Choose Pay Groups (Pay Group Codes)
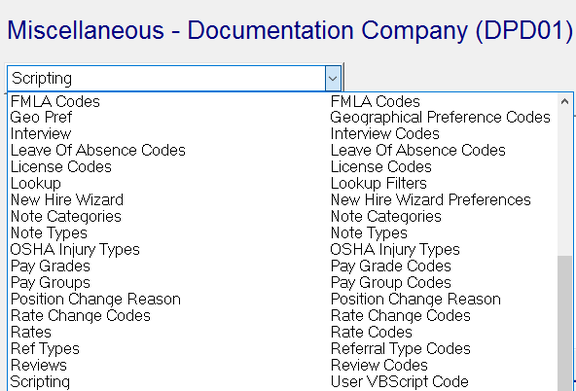Screen dimensions: 576x391 [x=282, y=283]
